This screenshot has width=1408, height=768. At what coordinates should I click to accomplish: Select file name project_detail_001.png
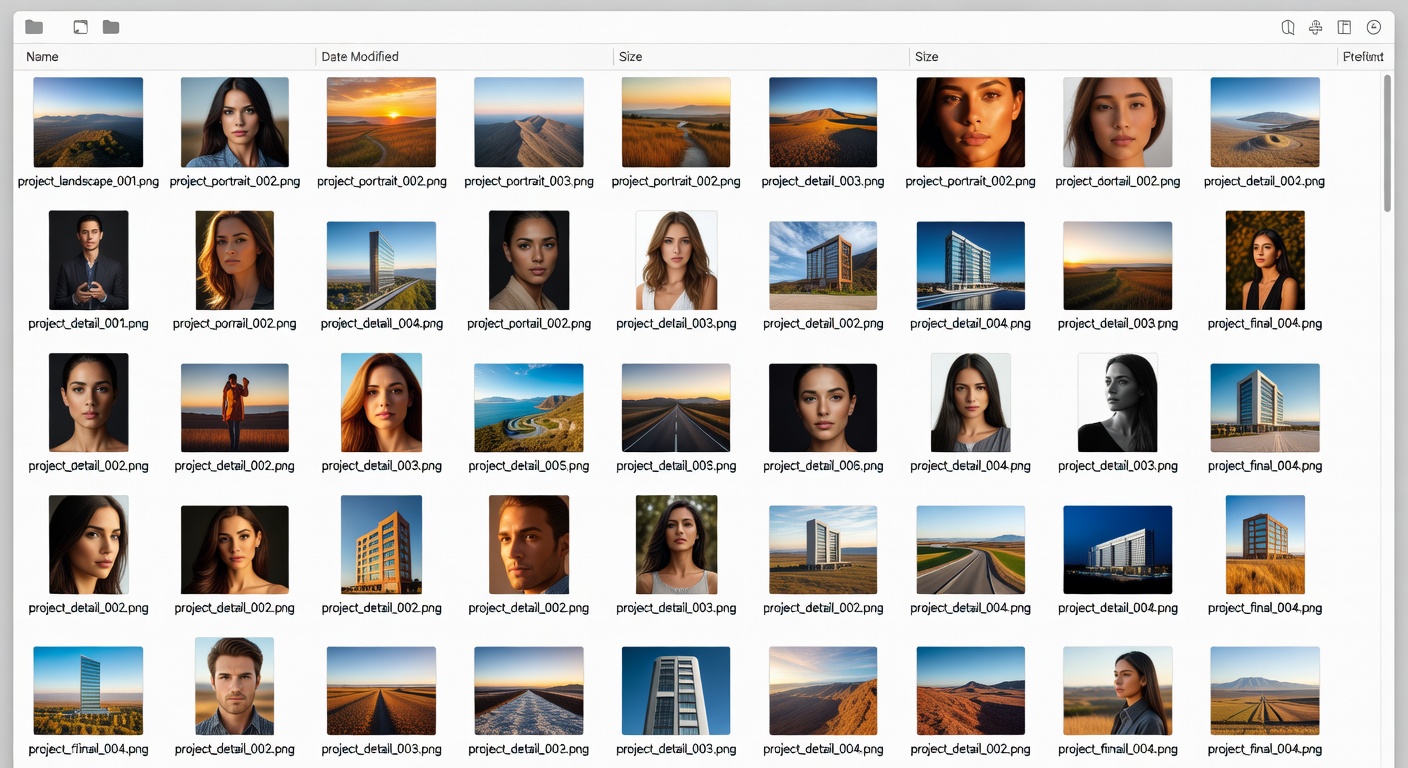click(88, 324)
